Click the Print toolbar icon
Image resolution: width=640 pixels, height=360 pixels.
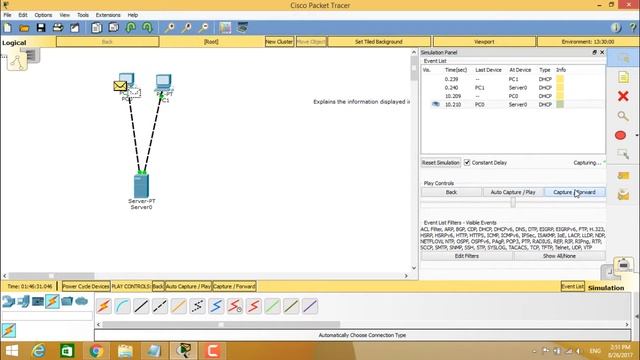click(58, 28)
